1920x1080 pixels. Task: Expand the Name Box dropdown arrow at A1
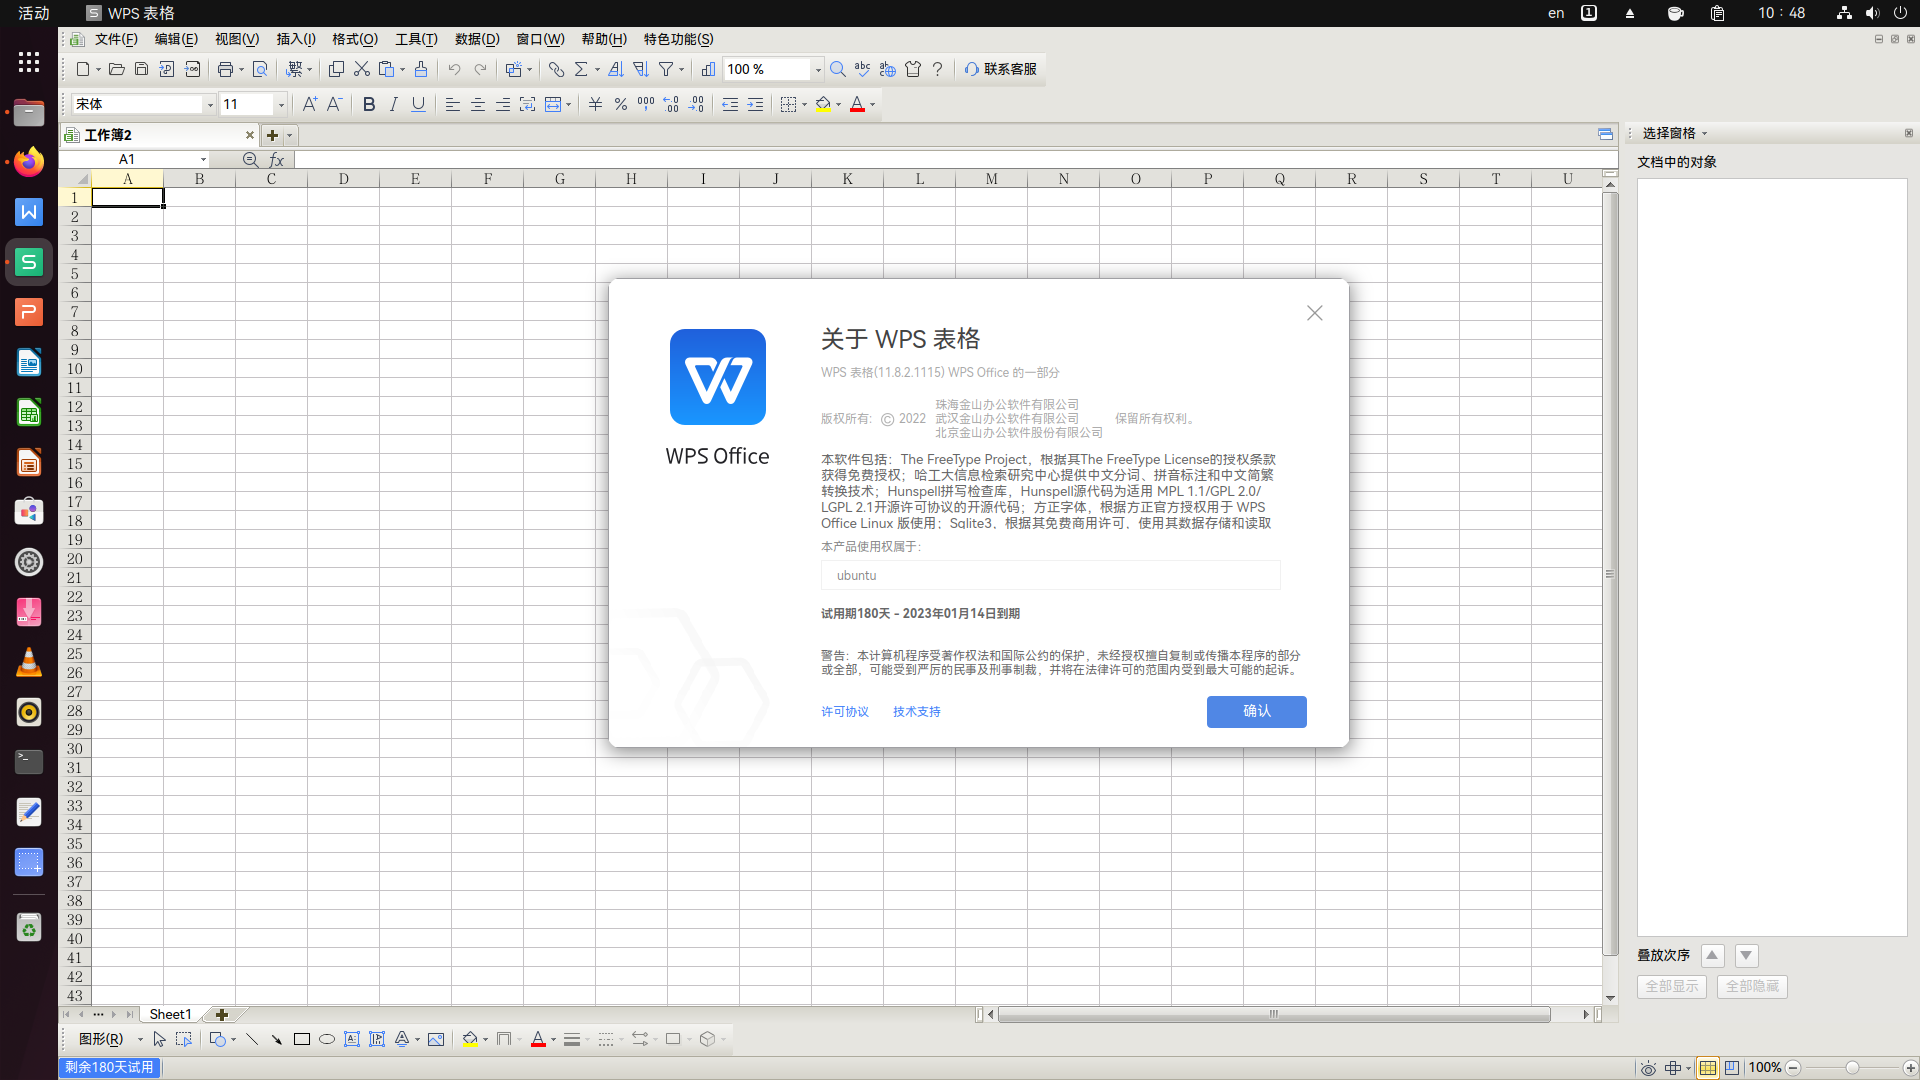pyautogui.click(x=203, y=159)
